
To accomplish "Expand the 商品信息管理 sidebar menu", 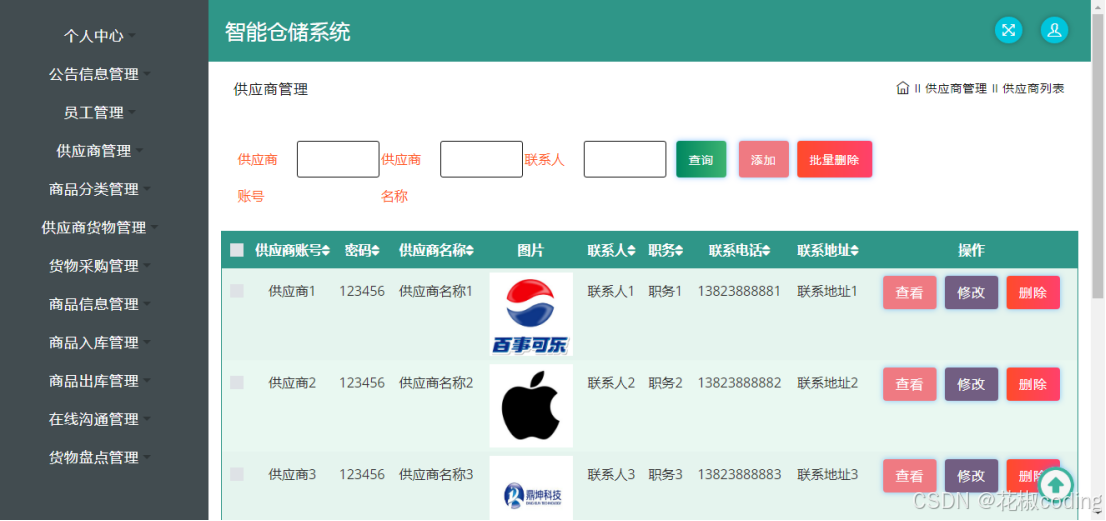I will 99,304.
